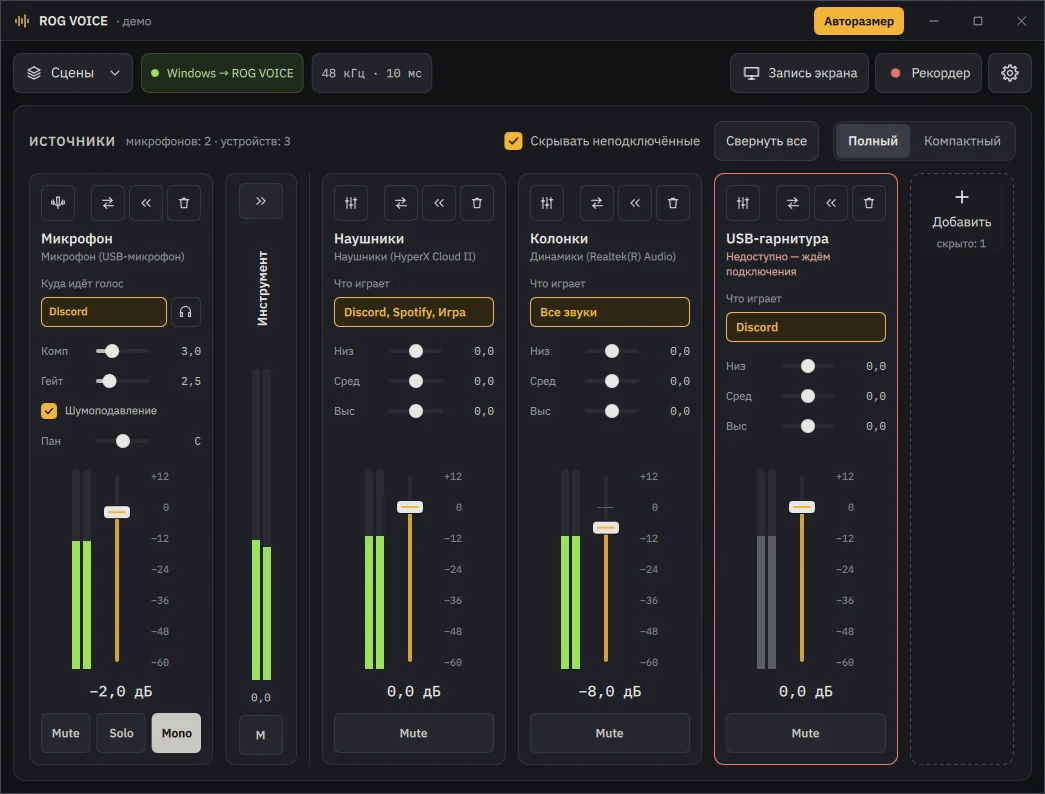Open Колонки routing 'Все звуки'
Viewport: 1045px width, 794px height.
pyautogui.click(x=610, y=312)
